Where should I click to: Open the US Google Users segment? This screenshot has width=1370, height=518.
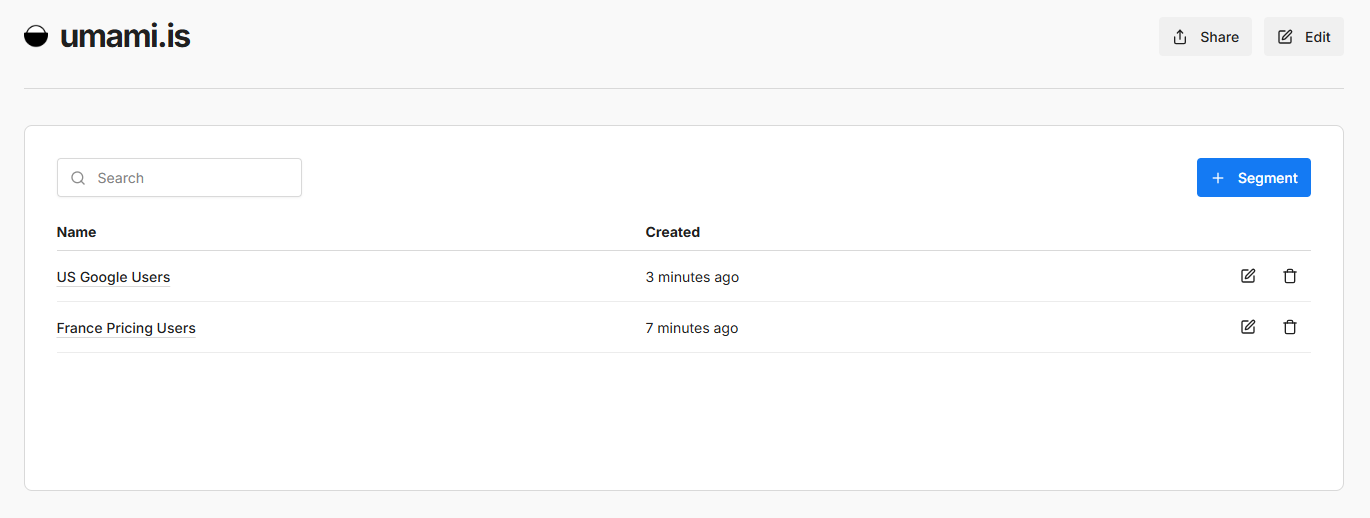click(113, 277)
